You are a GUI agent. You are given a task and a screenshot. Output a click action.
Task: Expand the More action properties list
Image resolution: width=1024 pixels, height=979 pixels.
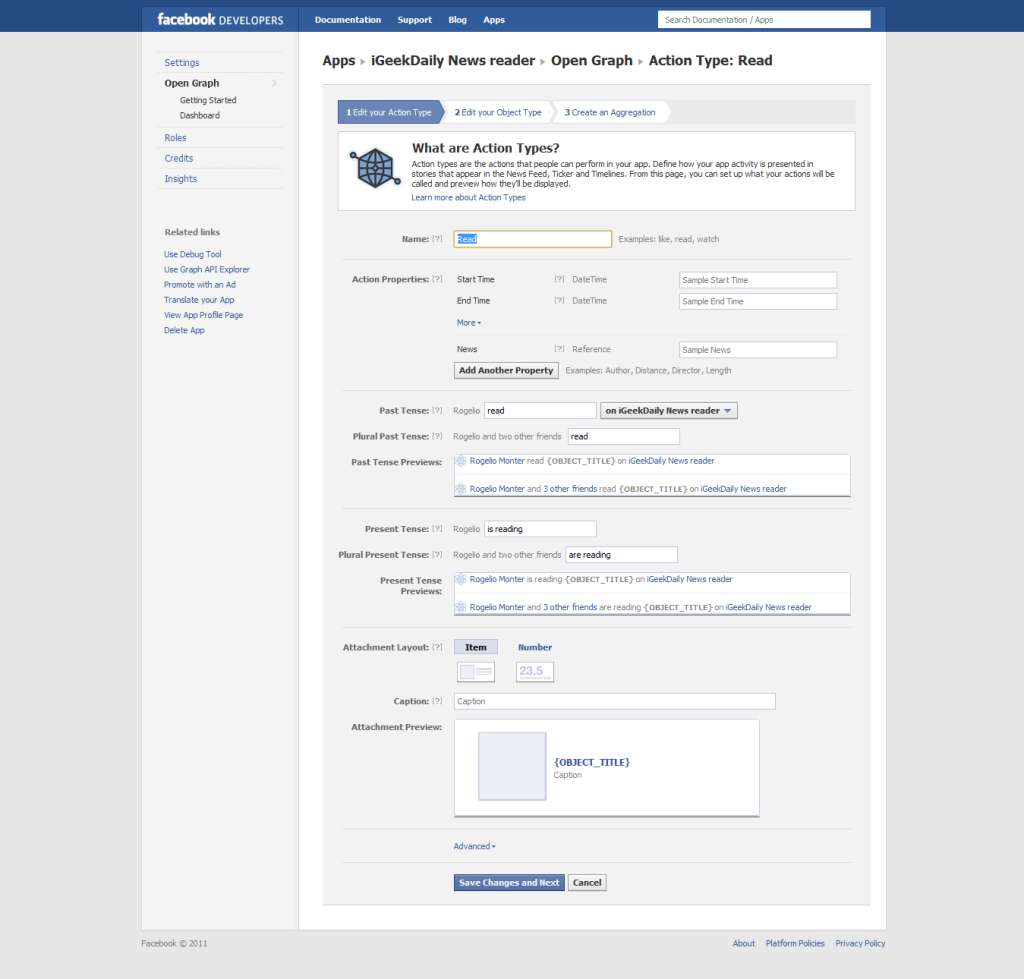468,323
